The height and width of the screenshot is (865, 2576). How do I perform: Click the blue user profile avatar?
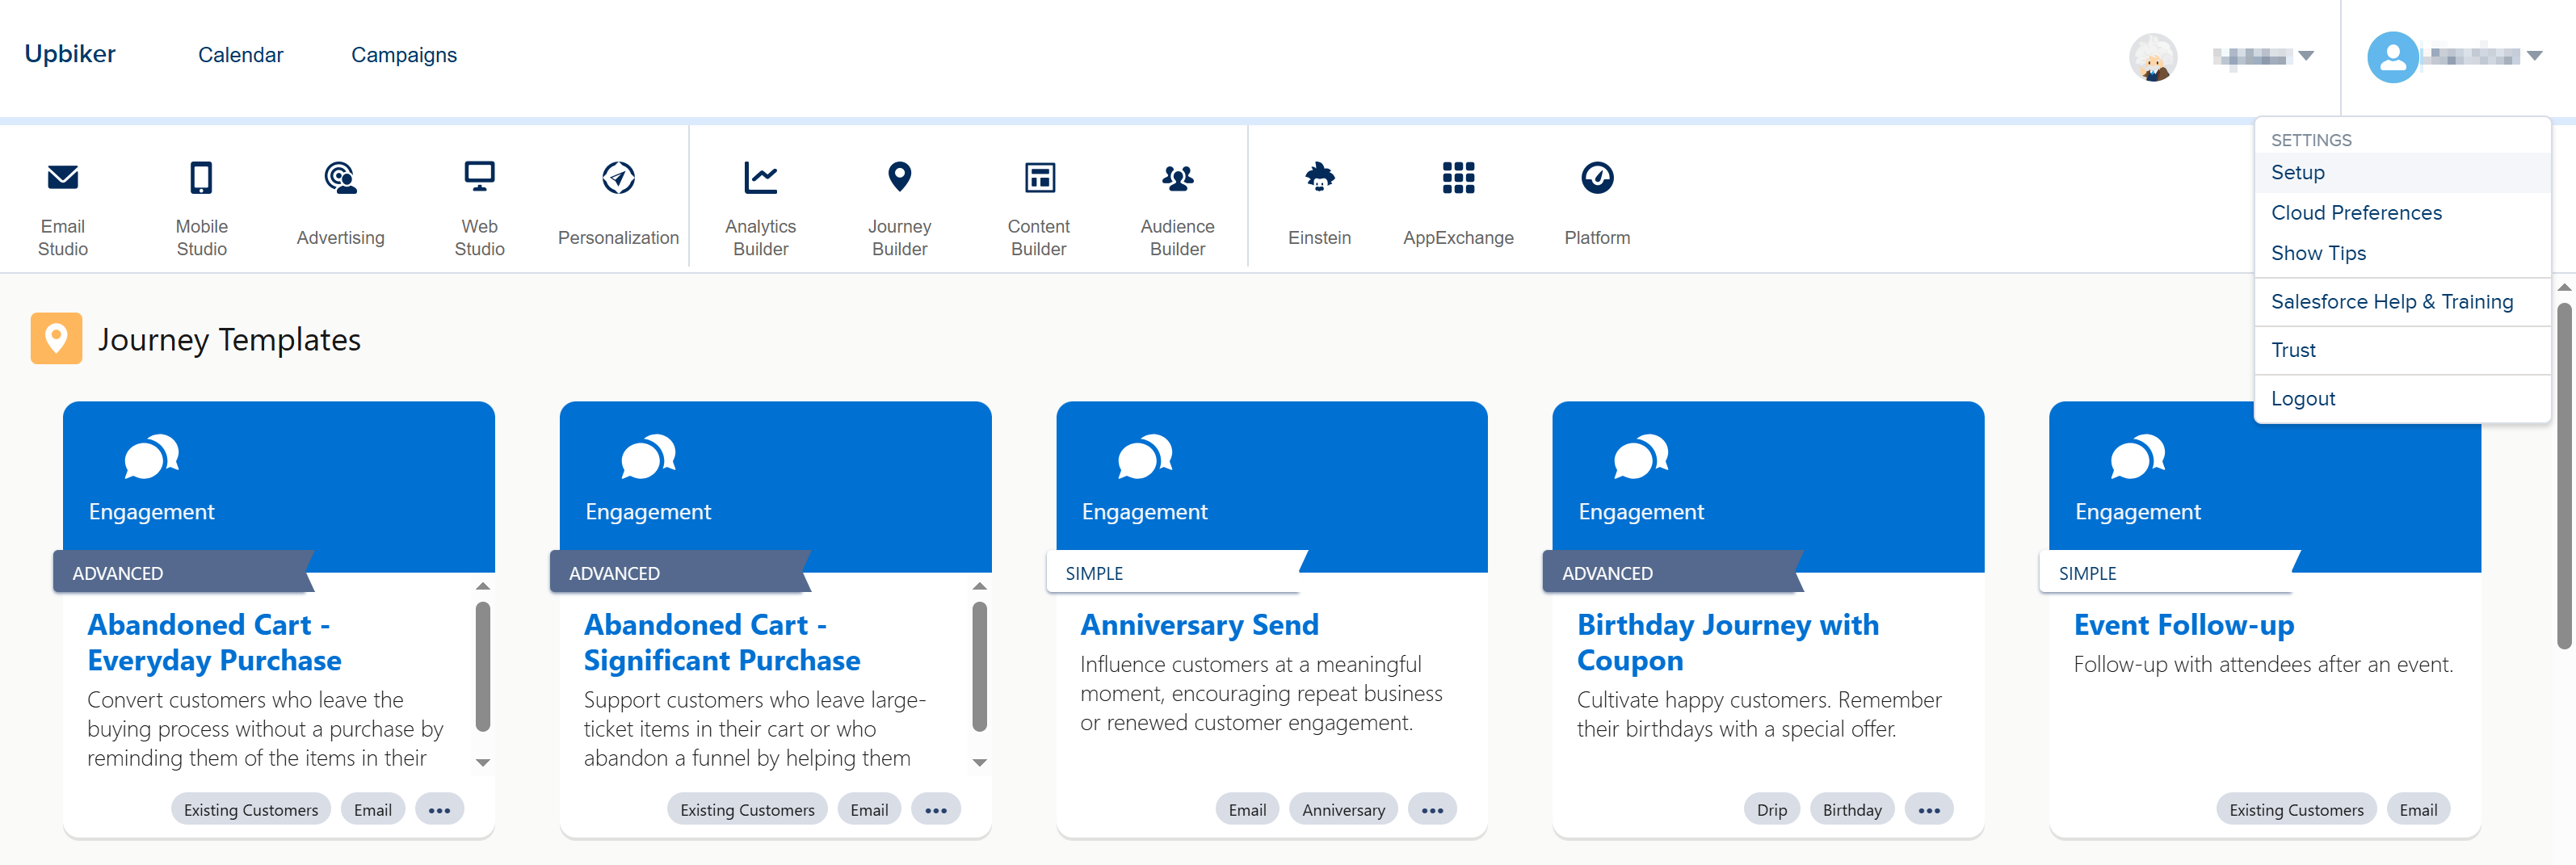point(2392,57)
